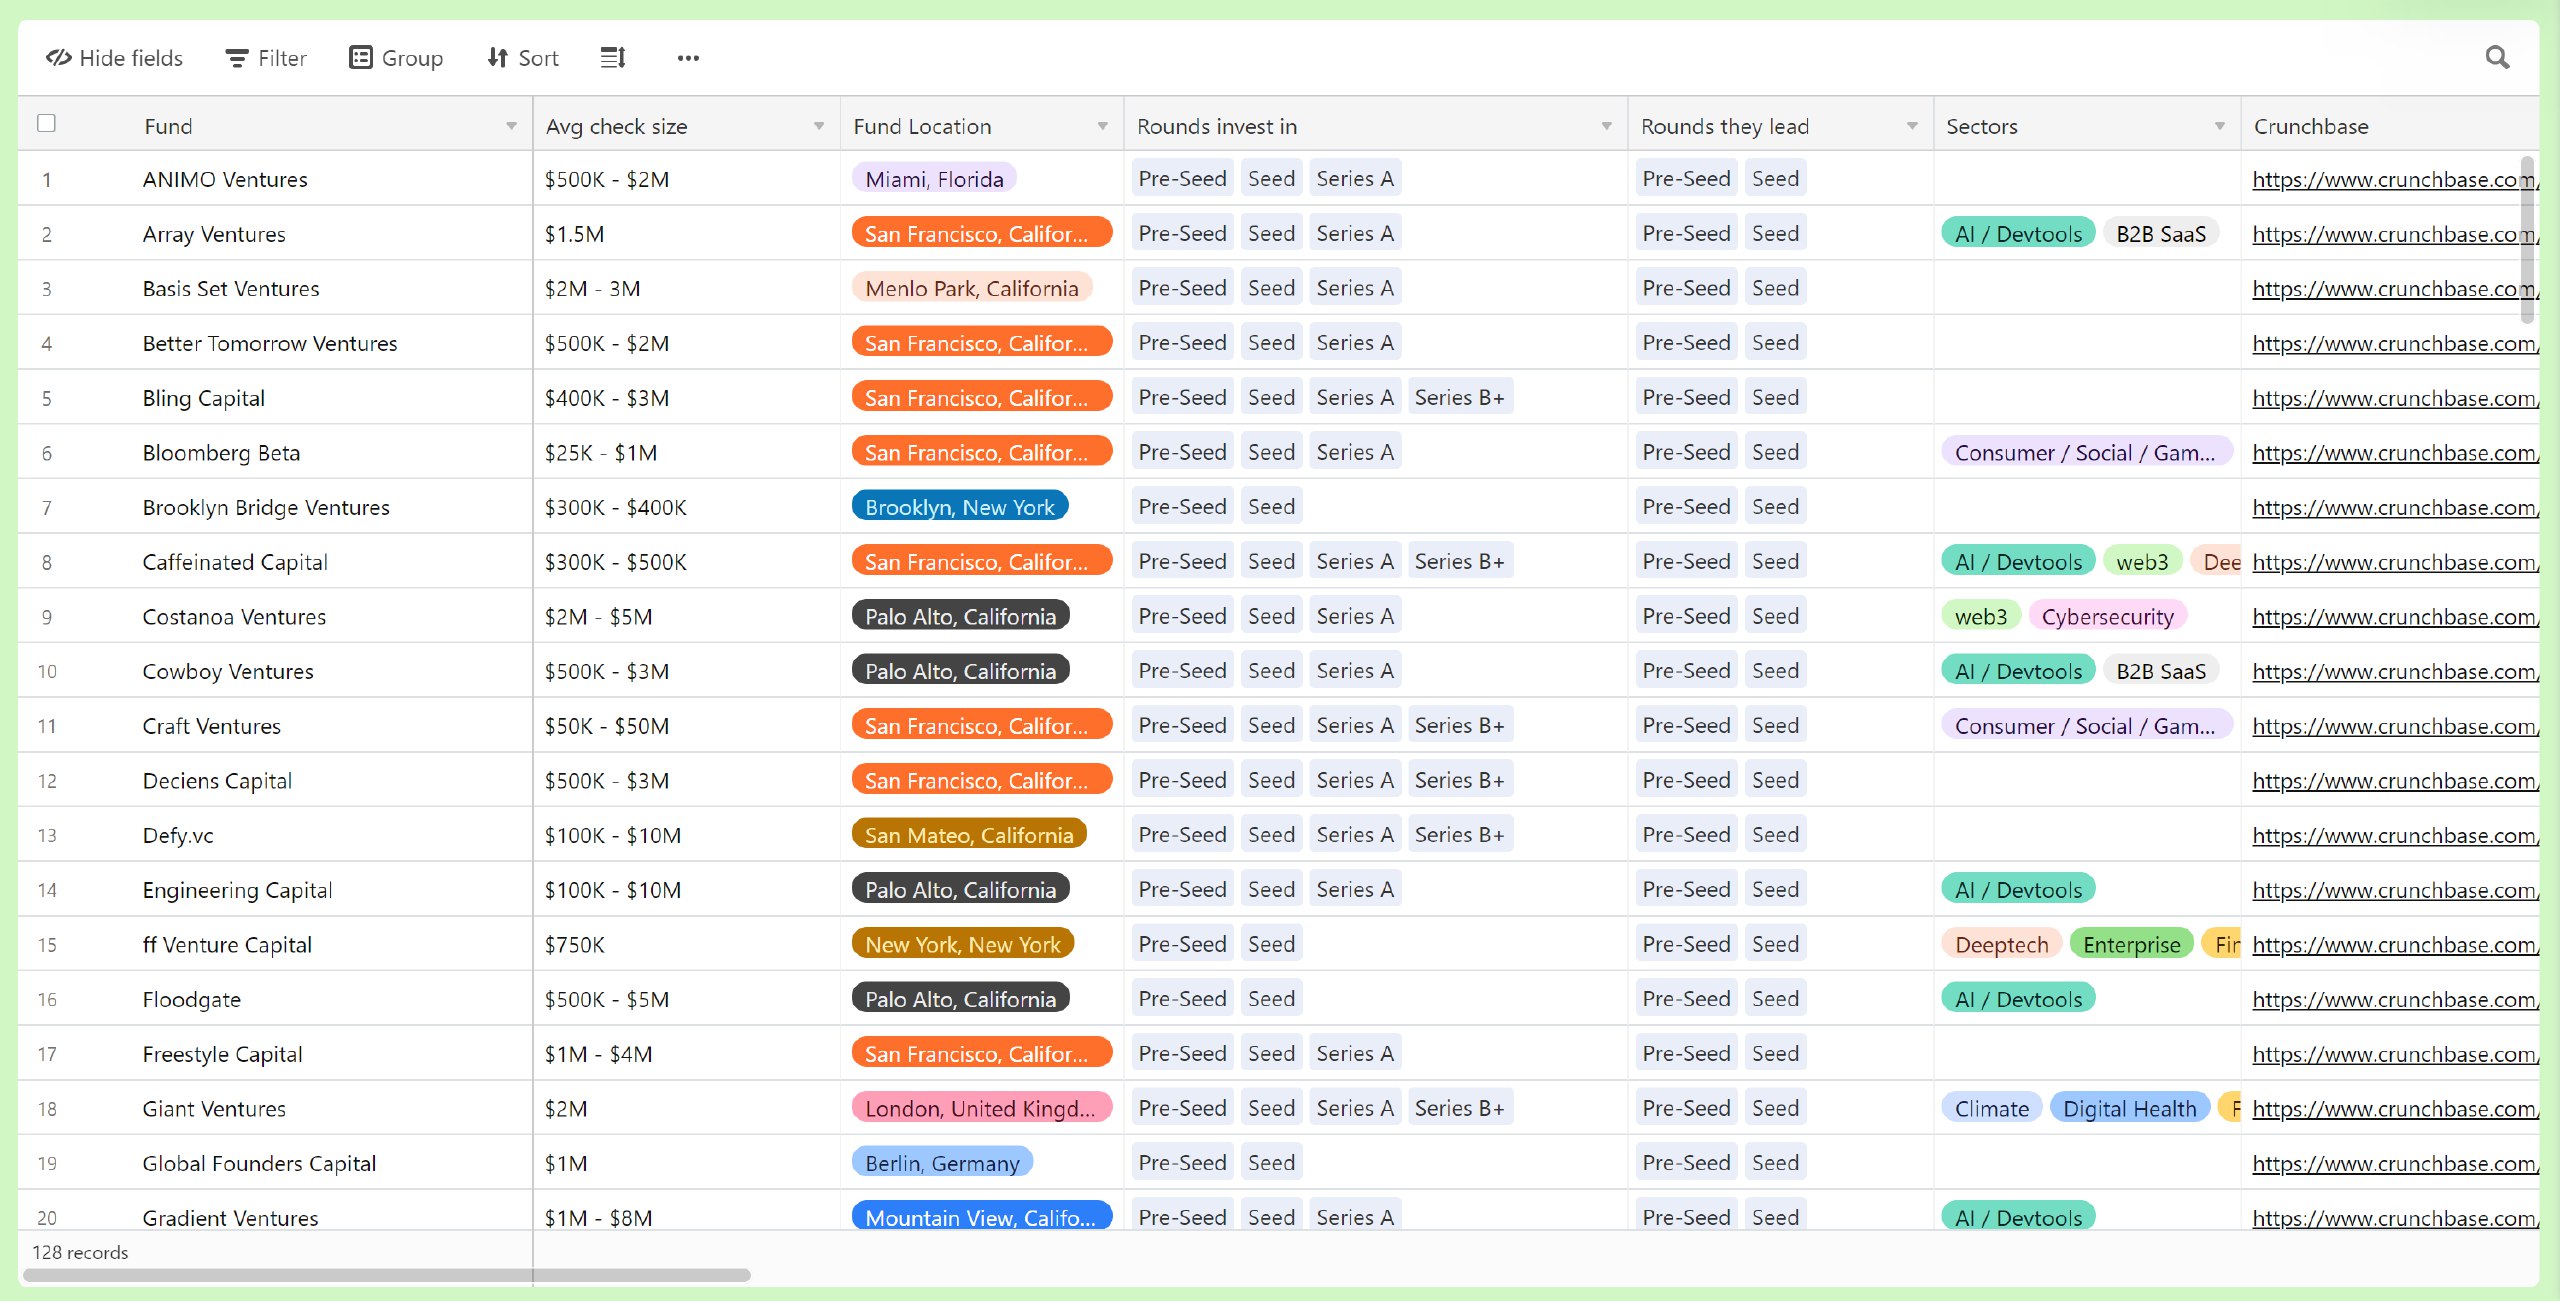
Task: Click the row height adjustment icon
Action: pos(611,58)
